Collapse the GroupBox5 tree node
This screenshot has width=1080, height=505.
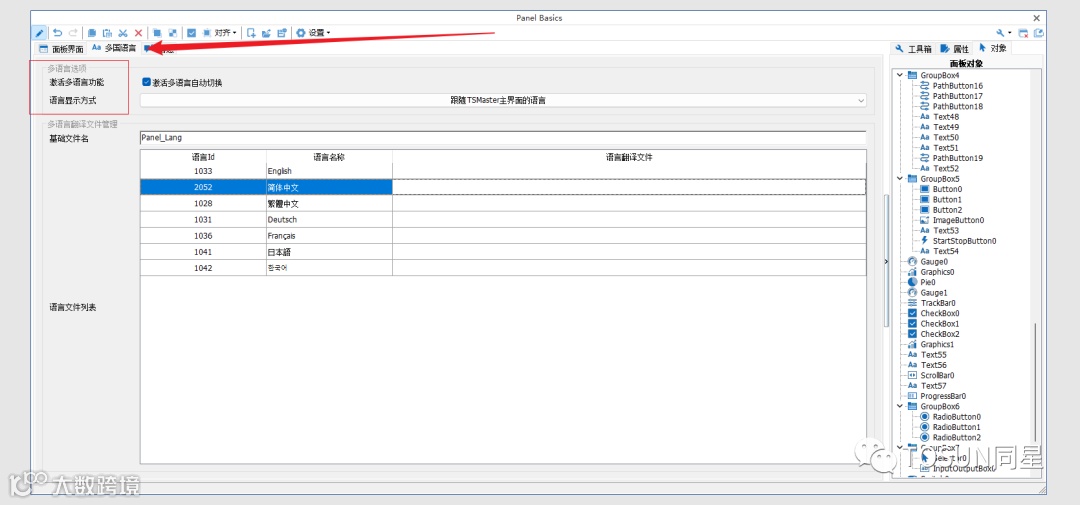click(x=900, y=178)
